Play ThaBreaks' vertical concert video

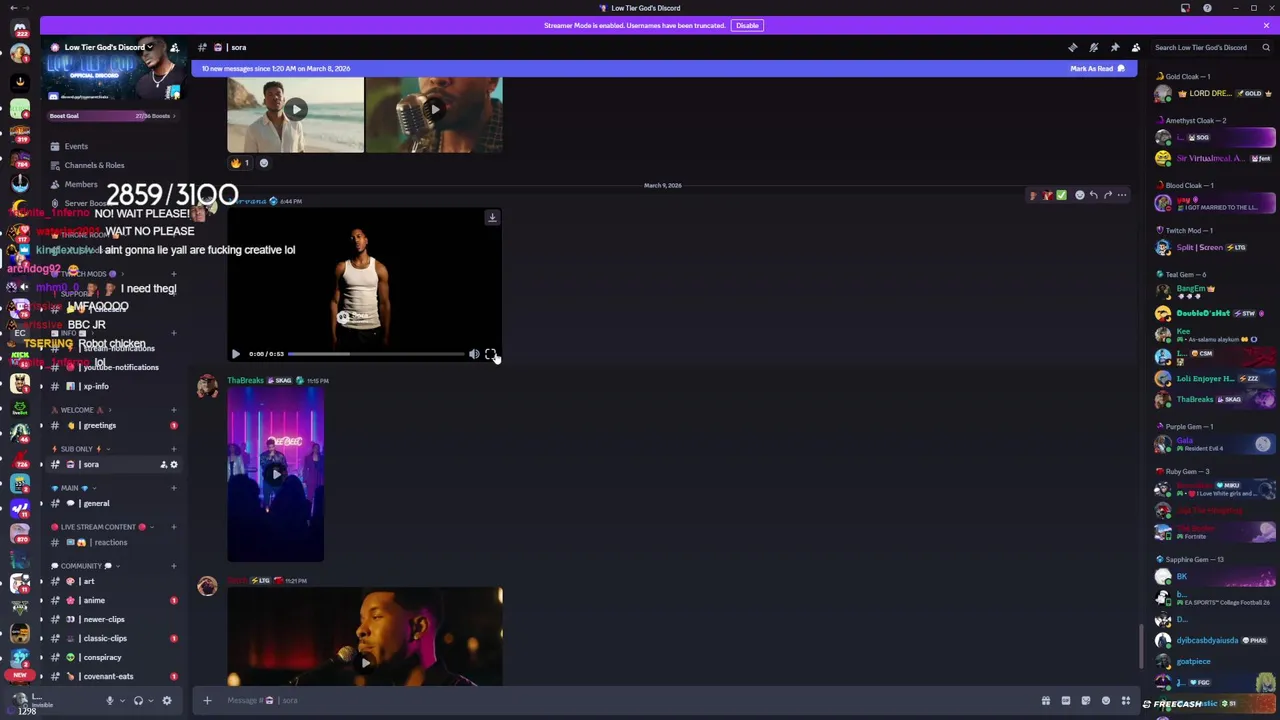click(275, 475)
